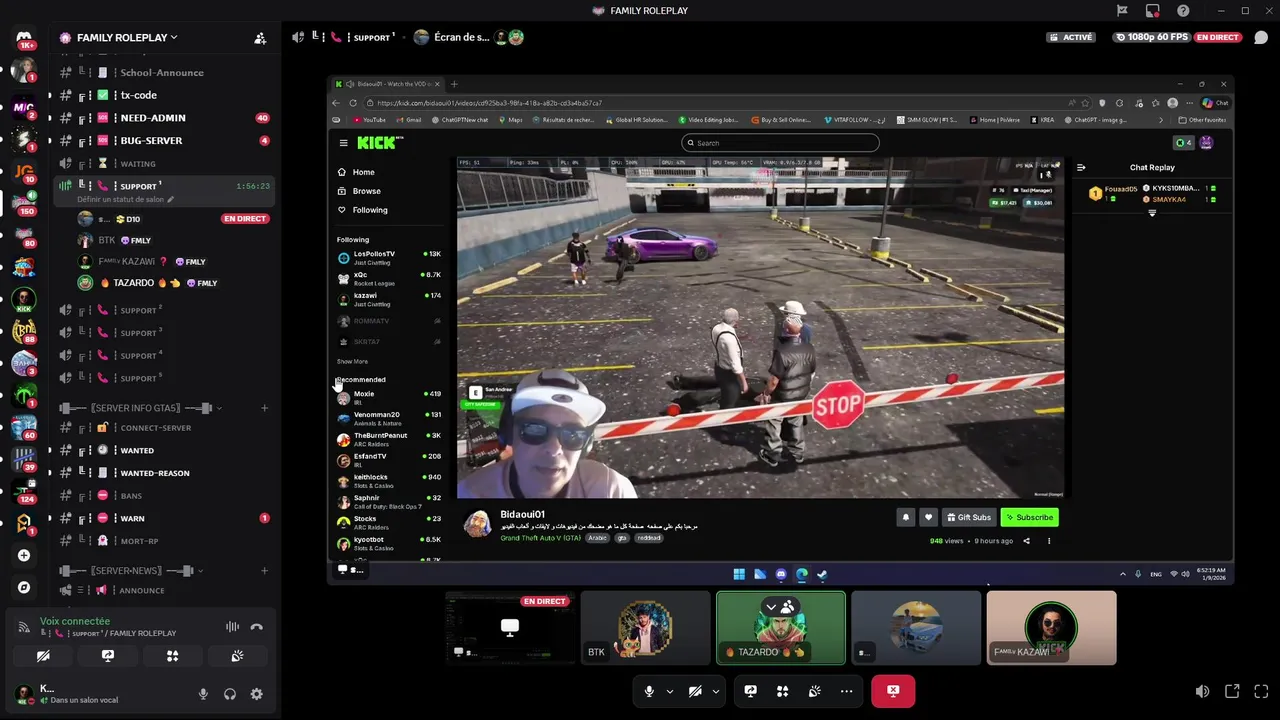Screen dimensions: 1280x720
Task: Deafen audio with the headphones icon
Action: coord(230,694)
